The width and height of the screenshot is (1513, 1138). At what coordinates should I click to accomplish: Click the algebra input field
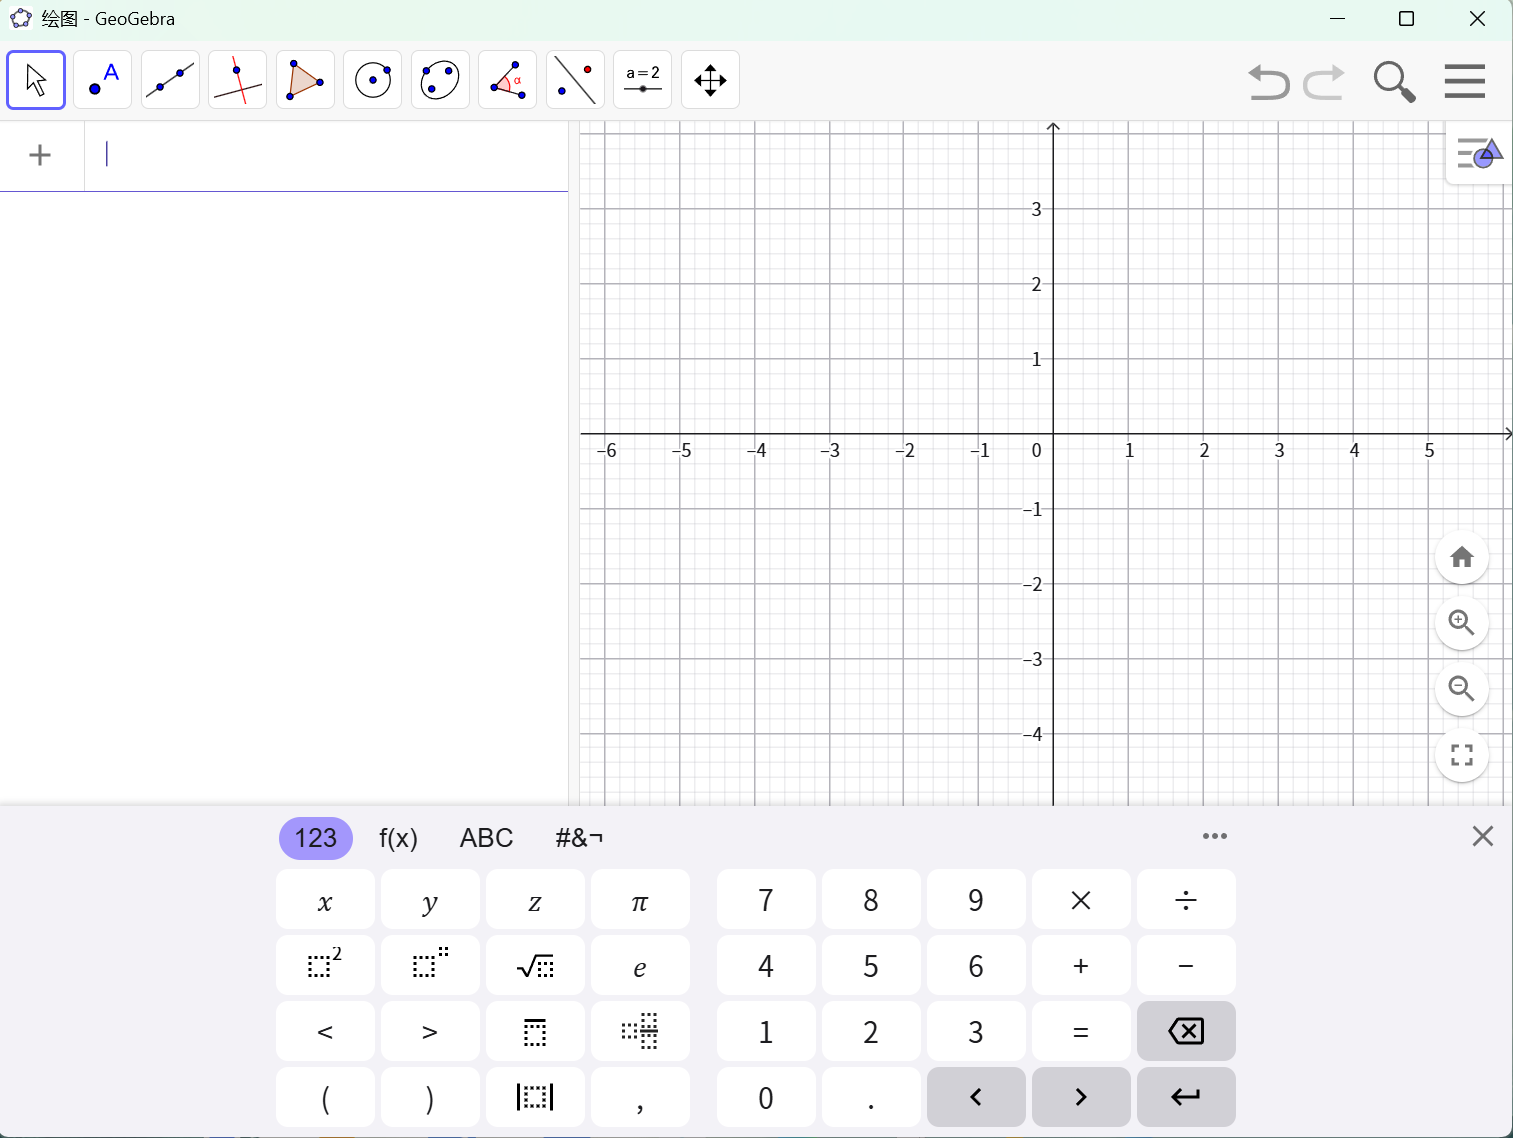(x=300, y=155)
